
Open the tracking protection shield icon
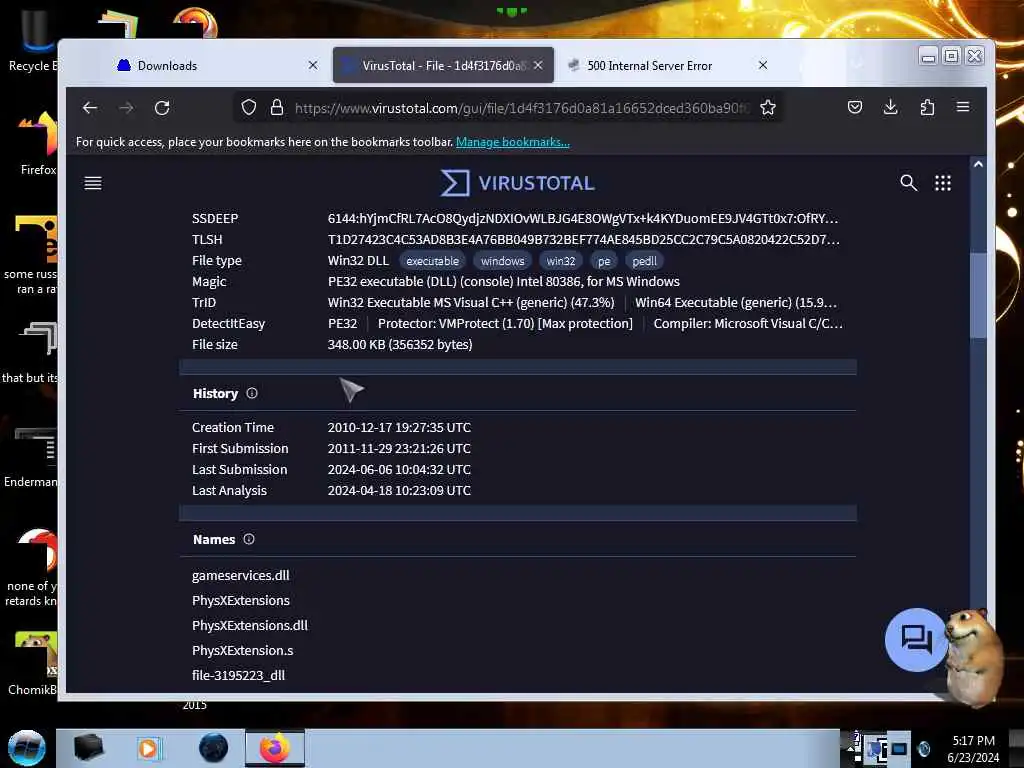coord(249,107)
